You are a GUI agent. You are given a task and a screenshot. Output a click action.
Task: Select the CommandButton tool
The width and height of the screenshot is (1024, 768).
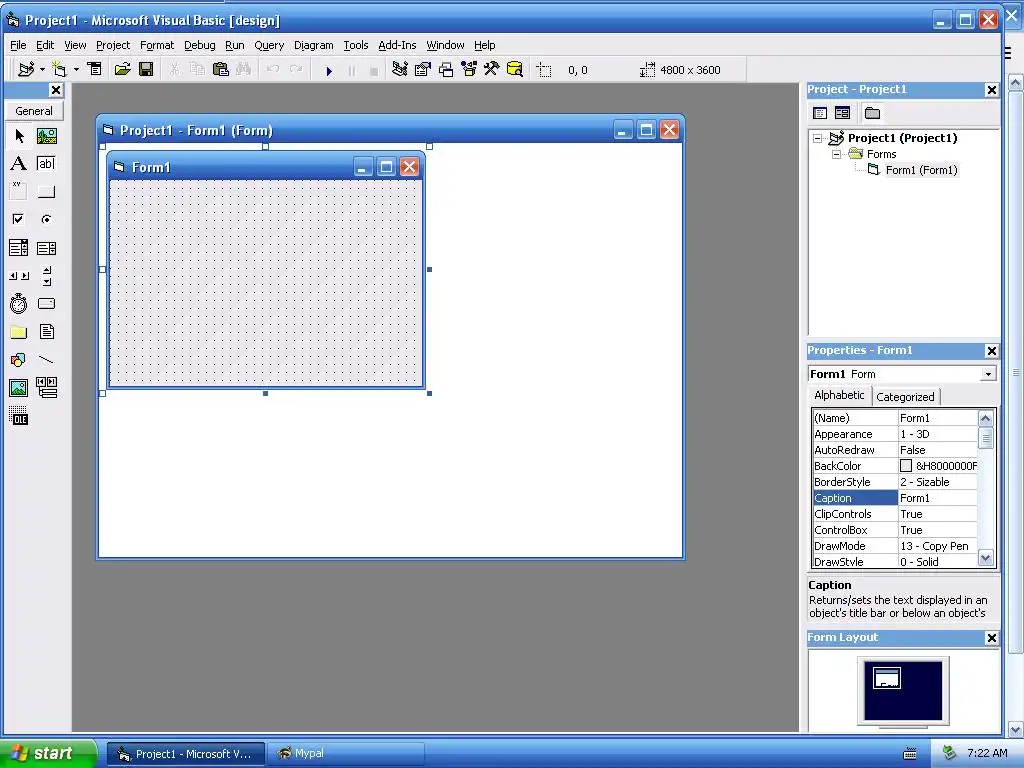tap(46, 191)
